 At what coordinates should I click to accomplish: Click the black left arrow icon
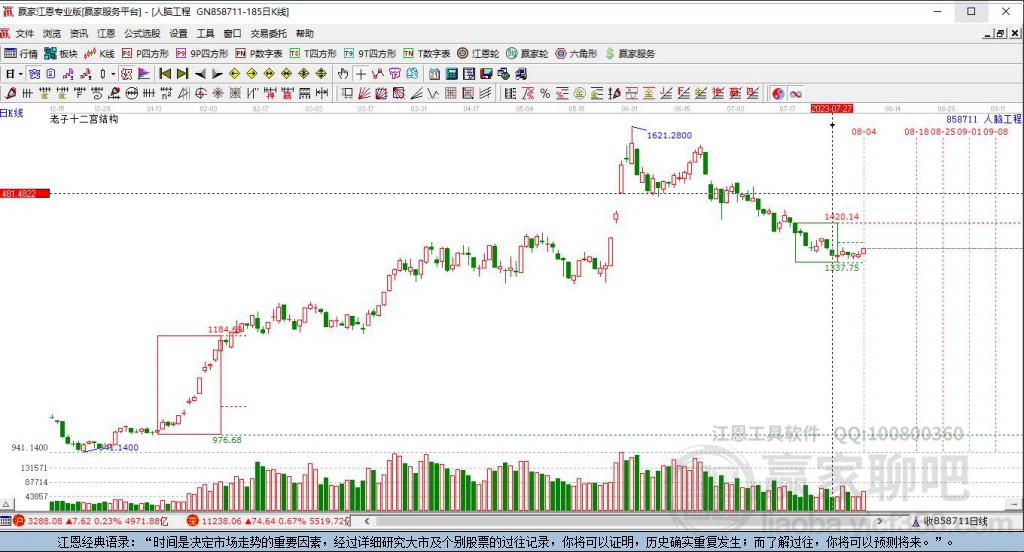(x=200, y=74)
